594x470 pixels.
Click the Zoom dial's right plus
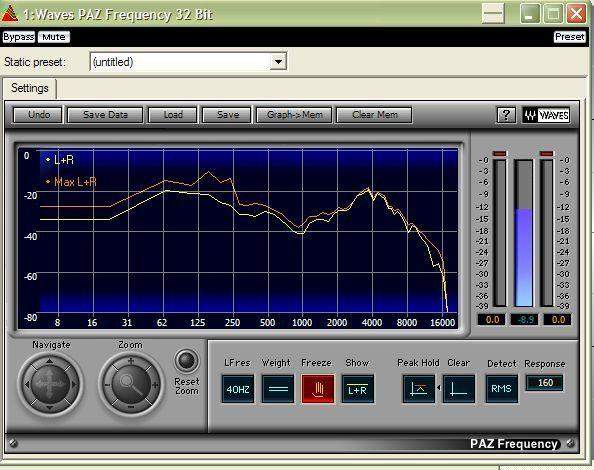(x=155, y=385)
